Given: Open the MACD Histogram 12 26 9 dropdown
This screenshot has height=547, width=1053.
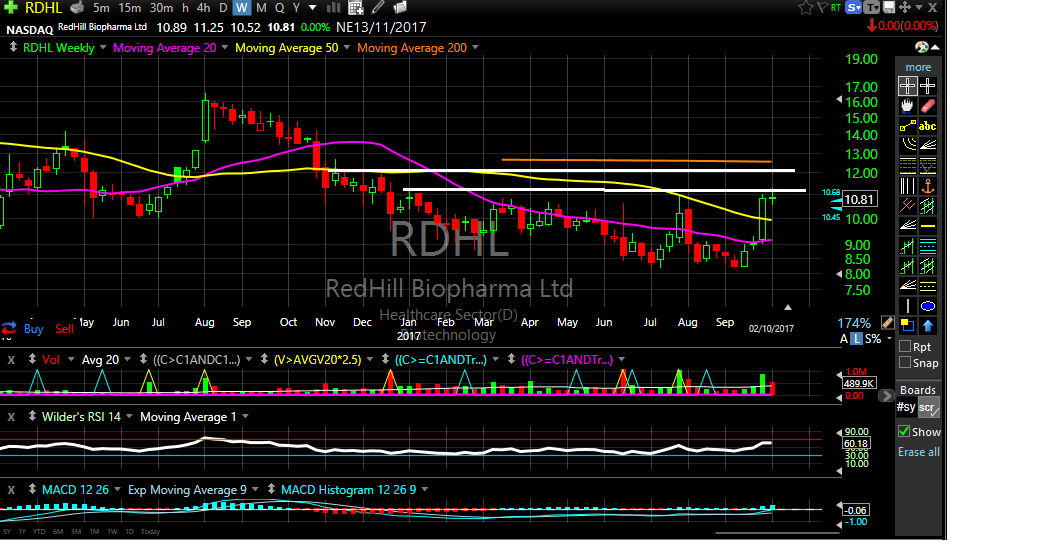Looking at the screenshot, I should coord(424,490).
